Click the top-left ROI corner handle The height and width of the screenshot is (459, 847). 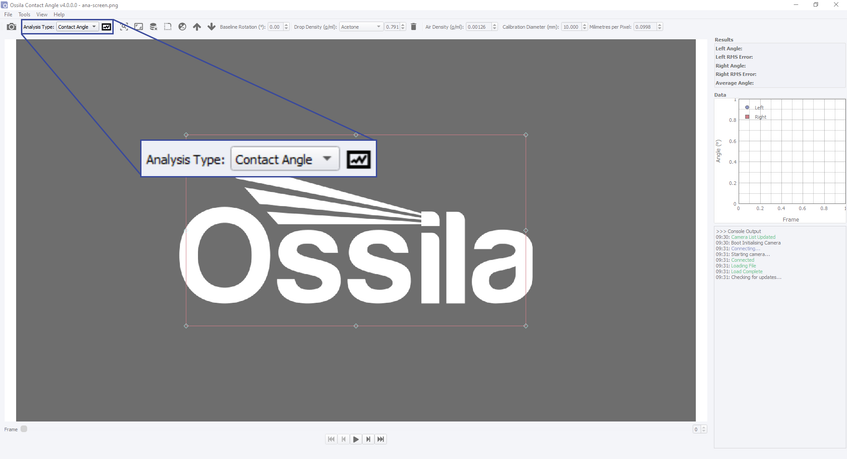coord(186,135)
